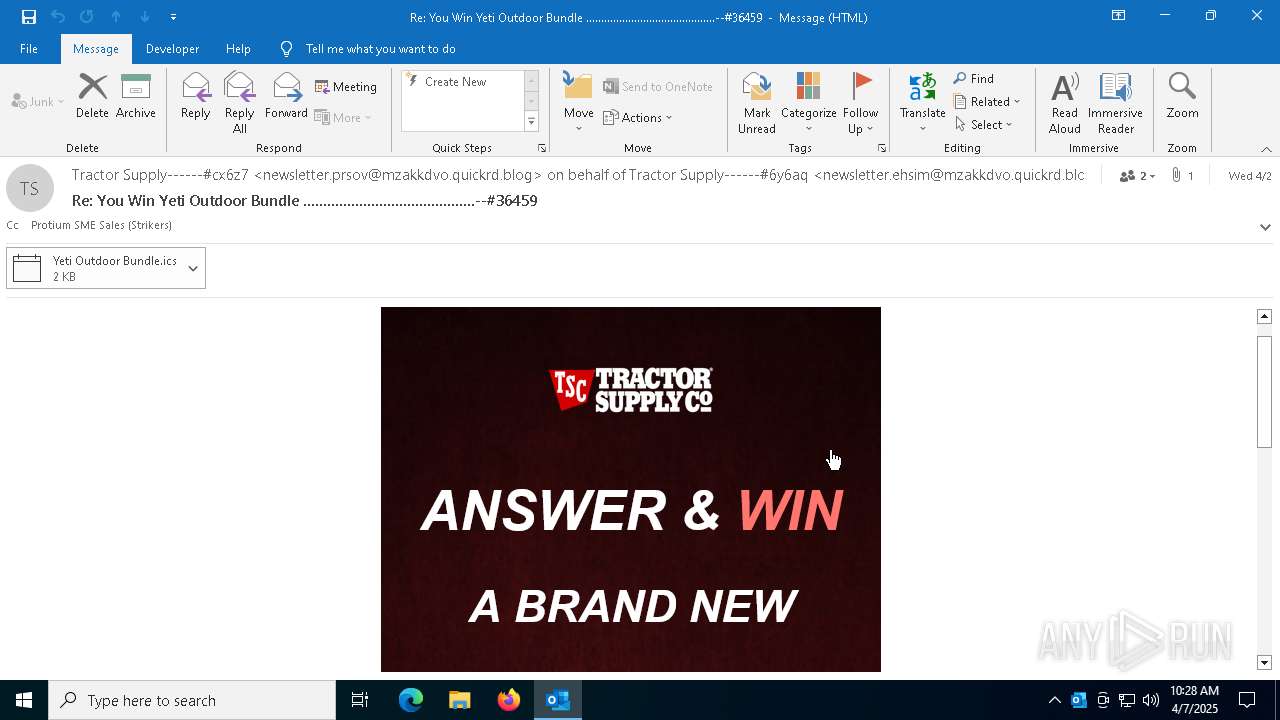The width and height of the screenshot is (1280, 720).
Task: Show hidden system tray icons
Action: coord(1054,700)
